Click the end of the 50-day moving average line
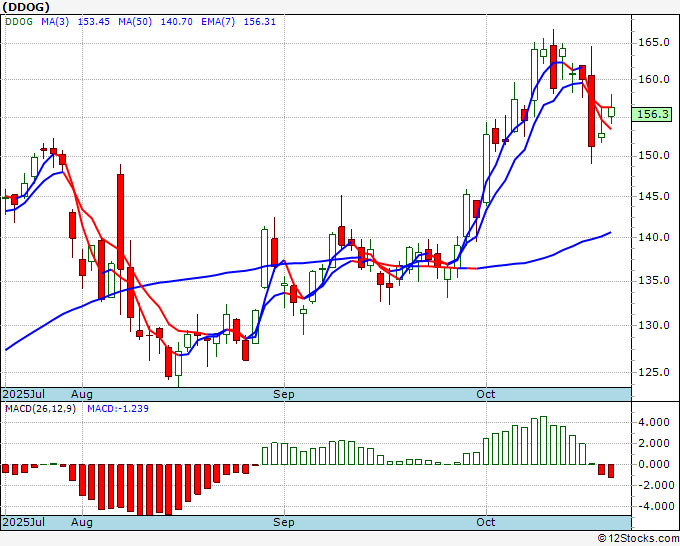The height and width of the screenshot is (546, 680). 611,232
